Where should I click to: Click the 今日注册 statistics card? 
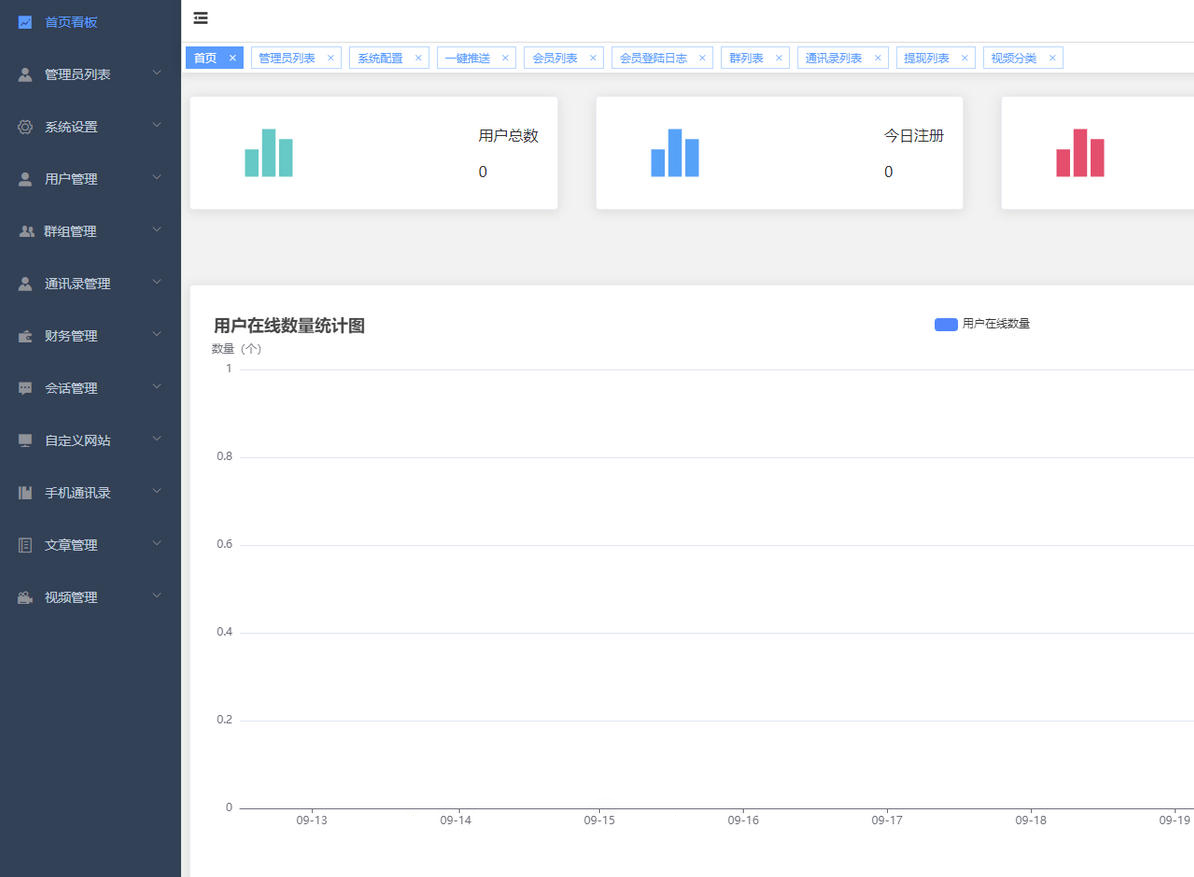[779, 153]
